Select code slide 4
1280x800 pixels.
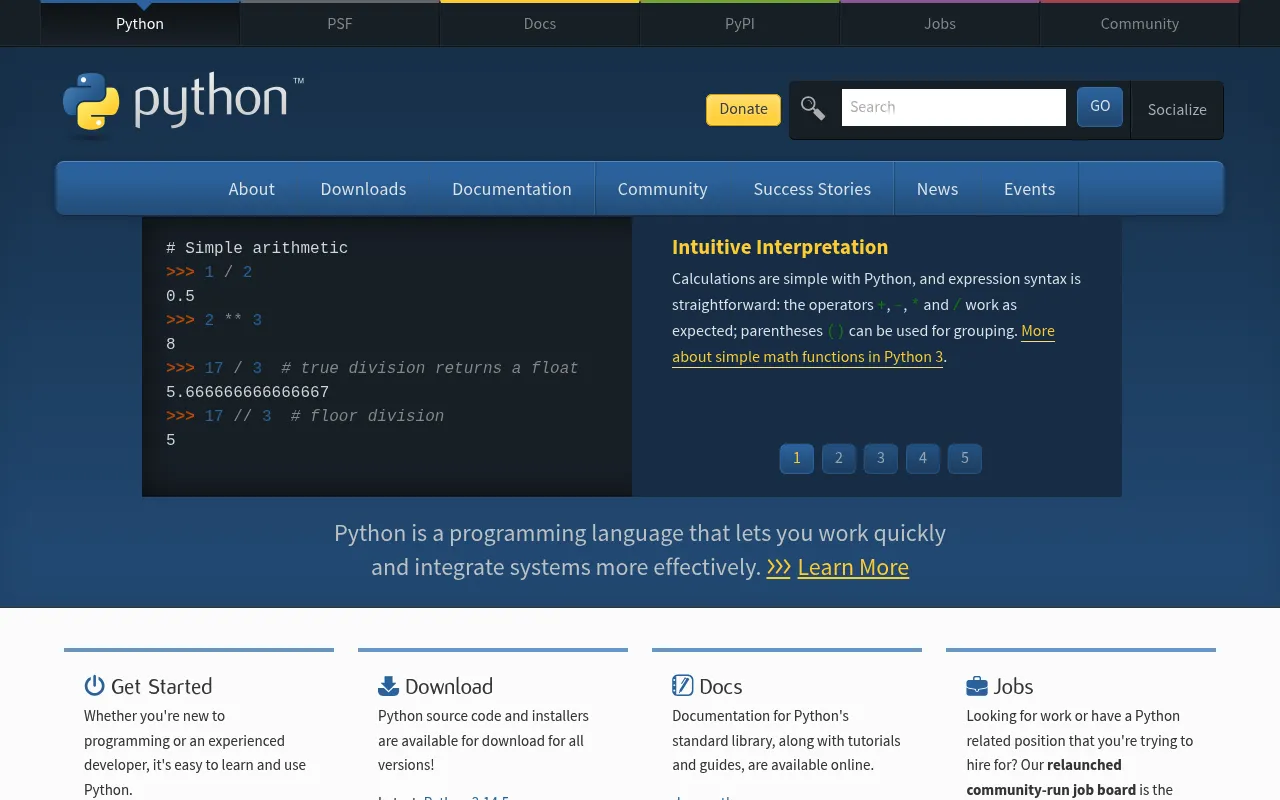point(923,458)
